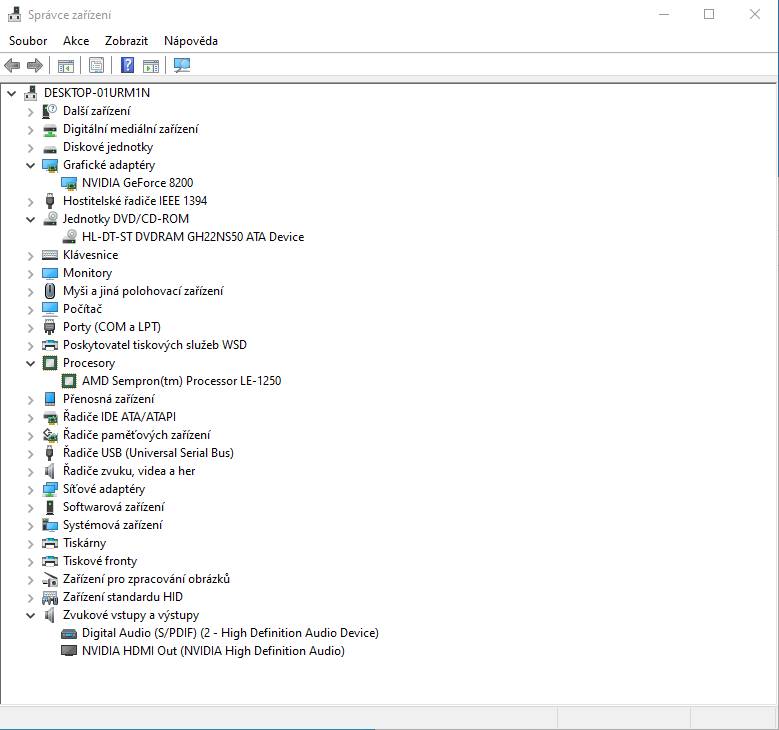Click the AMD Sempron processor chip icon
Viewport: 779px width, 730px height.
[69, 381]
